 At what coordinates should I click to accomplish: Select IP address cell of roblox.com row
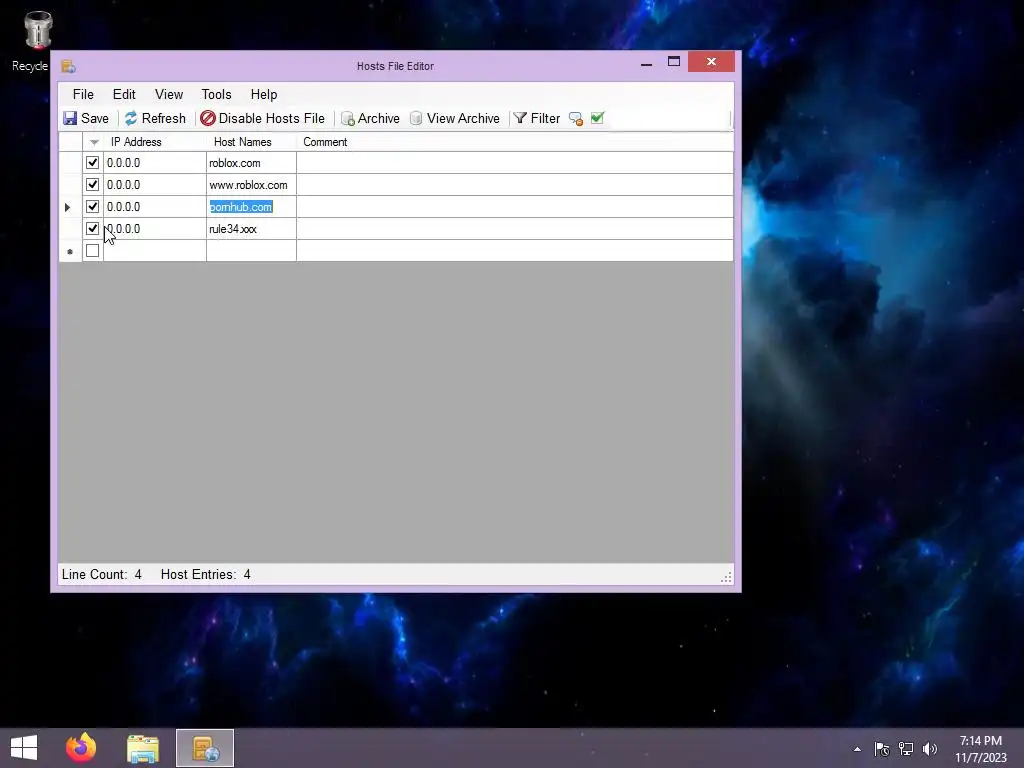click(x=155, y=163)
